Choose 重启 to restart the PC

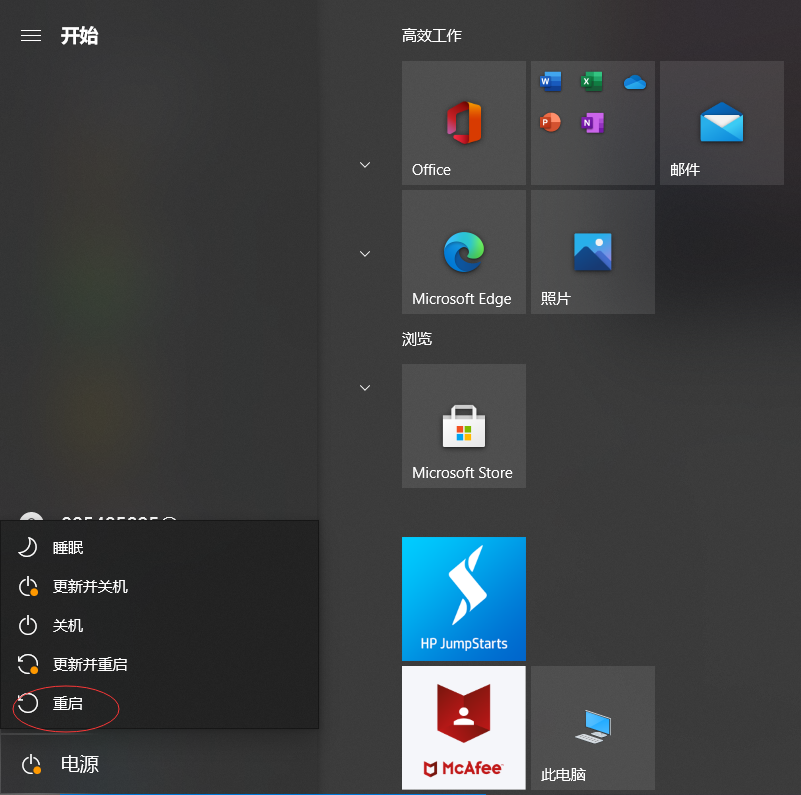[x=159, y=704]
